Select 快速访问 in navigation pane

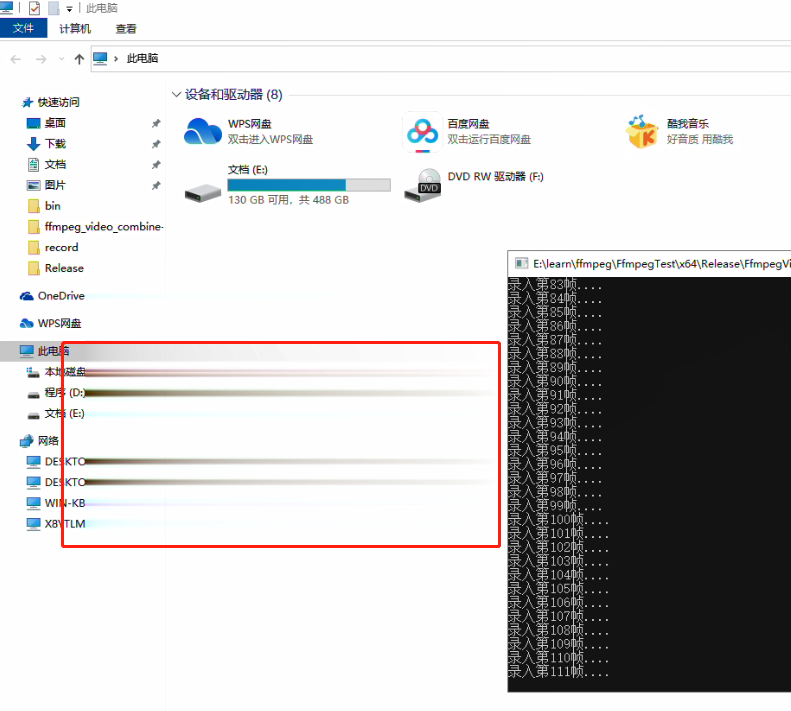(x=58, y=102)
